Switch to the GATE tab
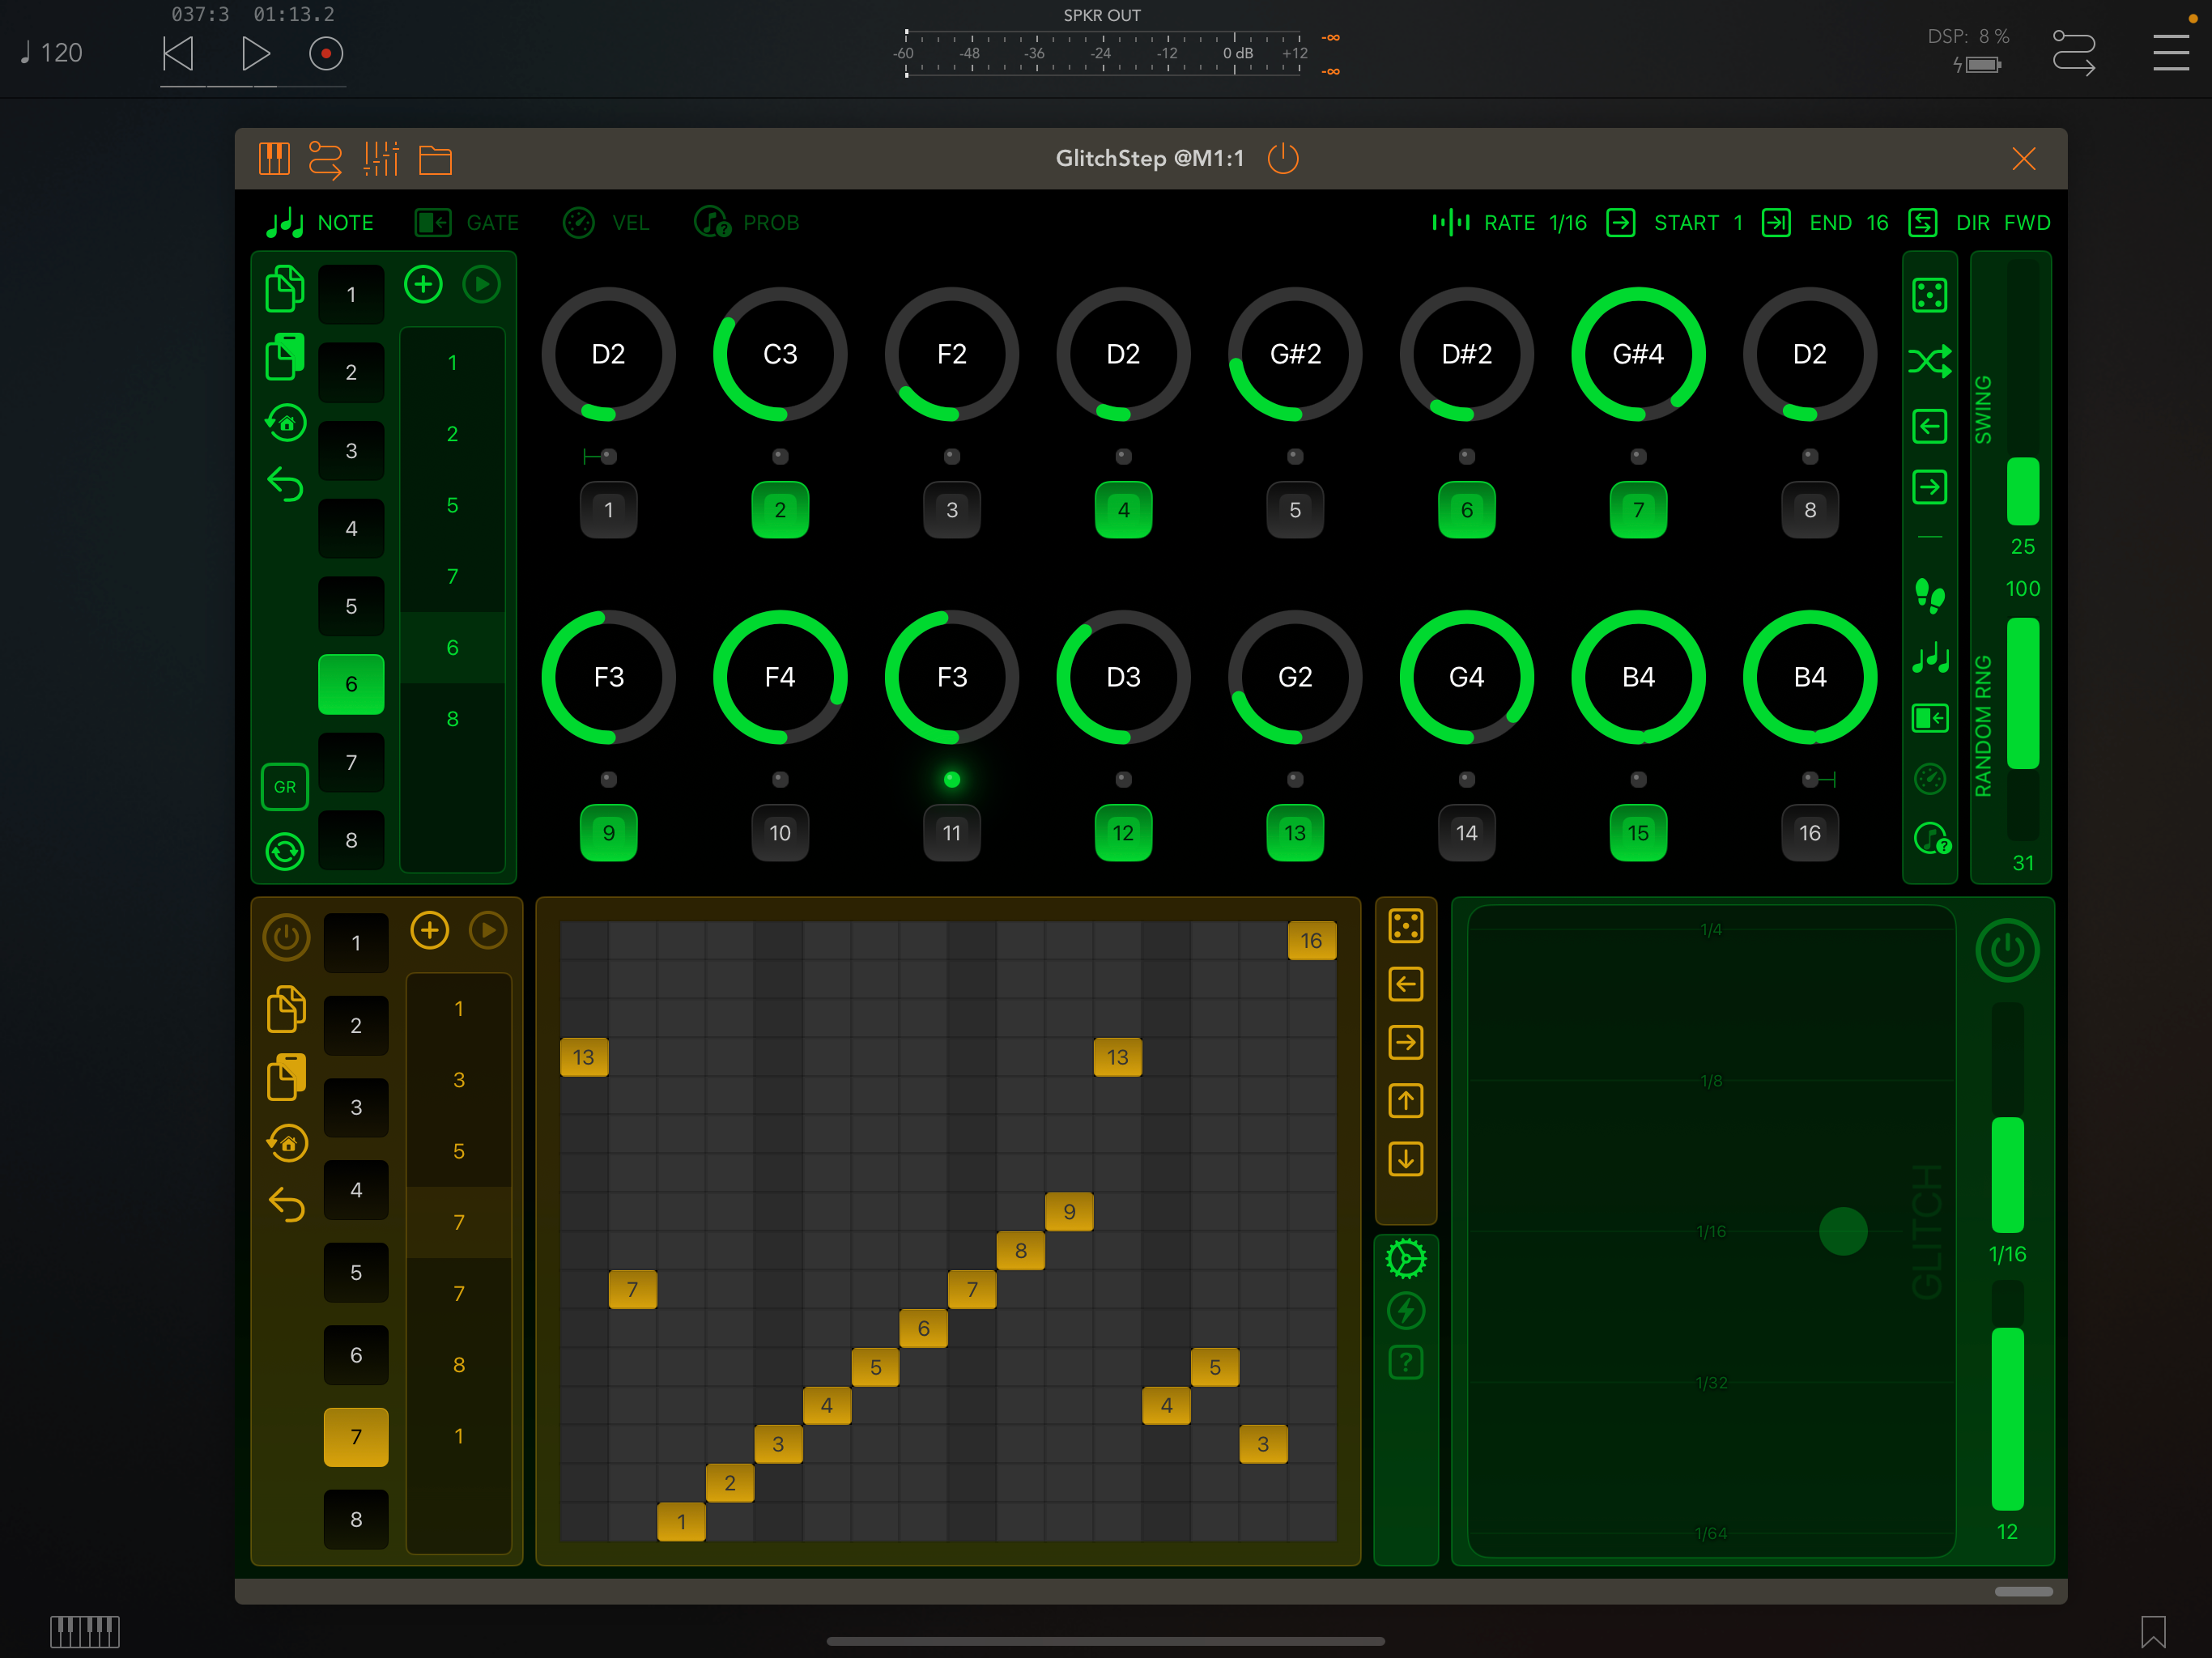The width and height of the screenshot is (2212, 1658). coord(467,223)
